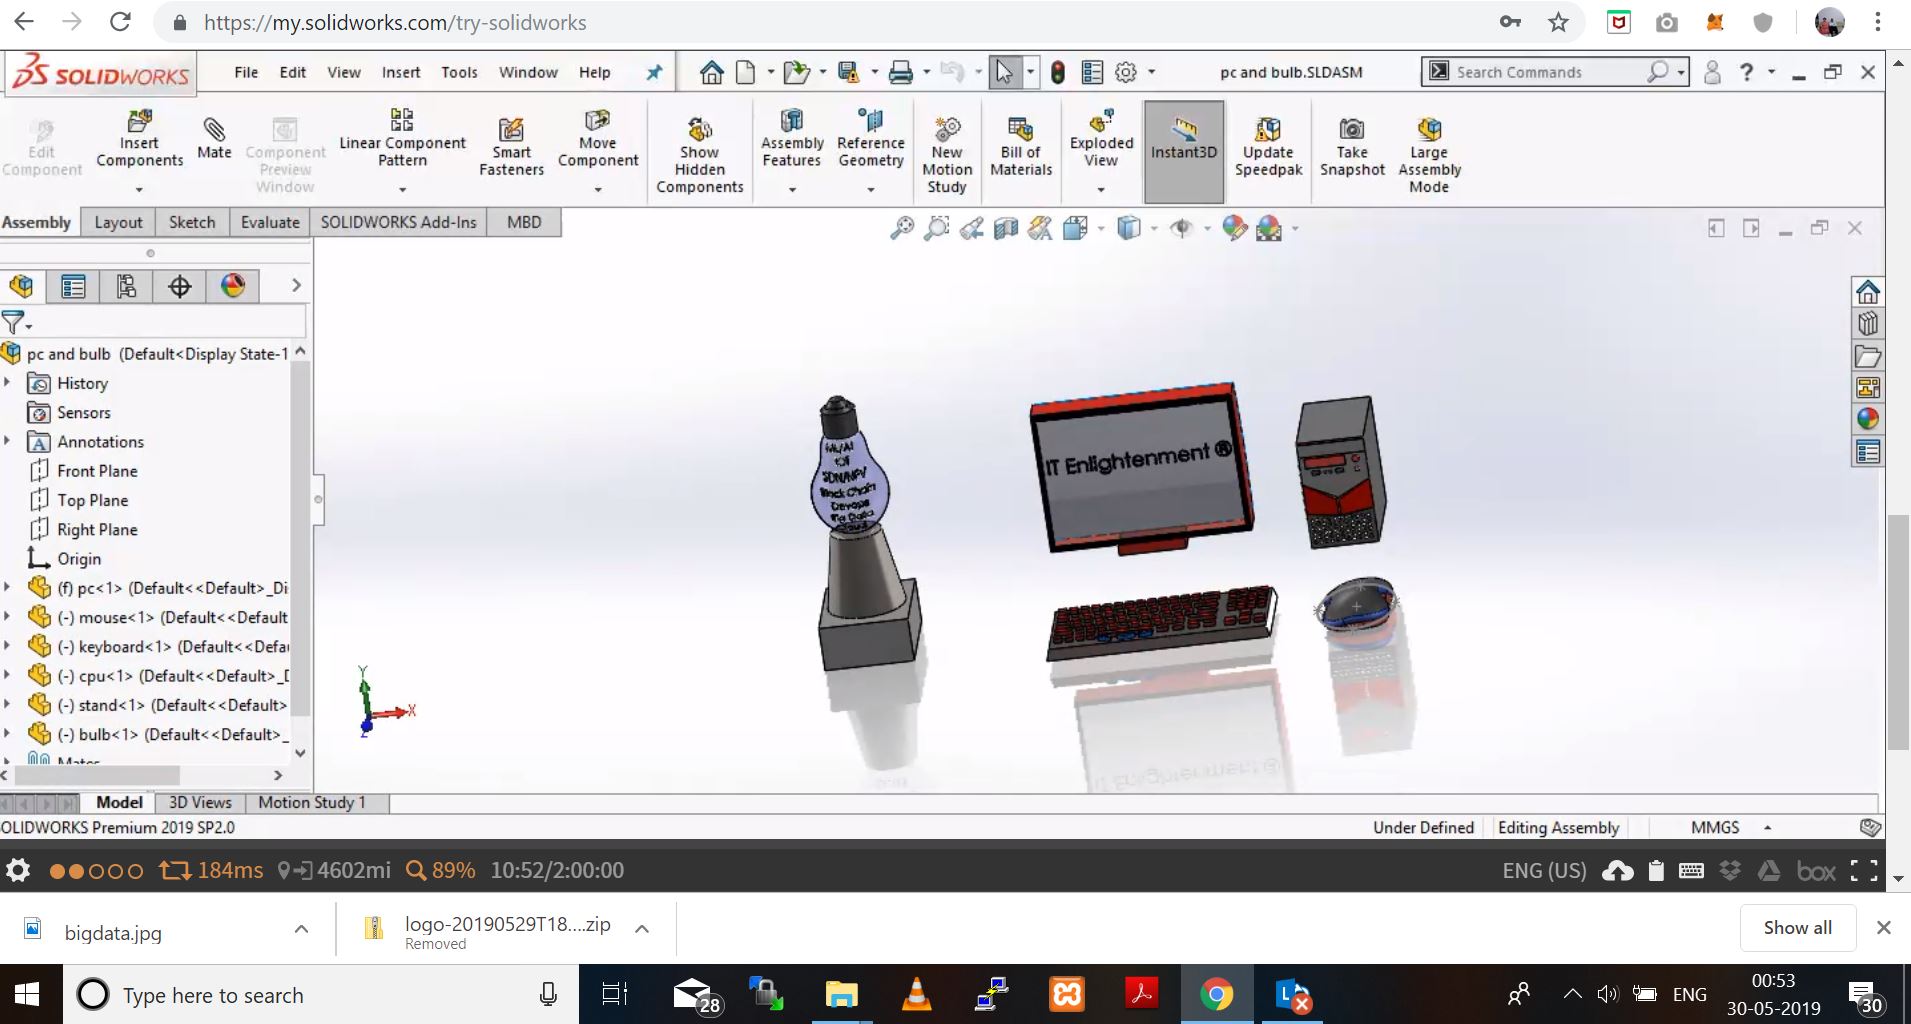Expand the keyboard<1> component tree node
The image size is (1911, 1024).
click(x=8, y=646)
